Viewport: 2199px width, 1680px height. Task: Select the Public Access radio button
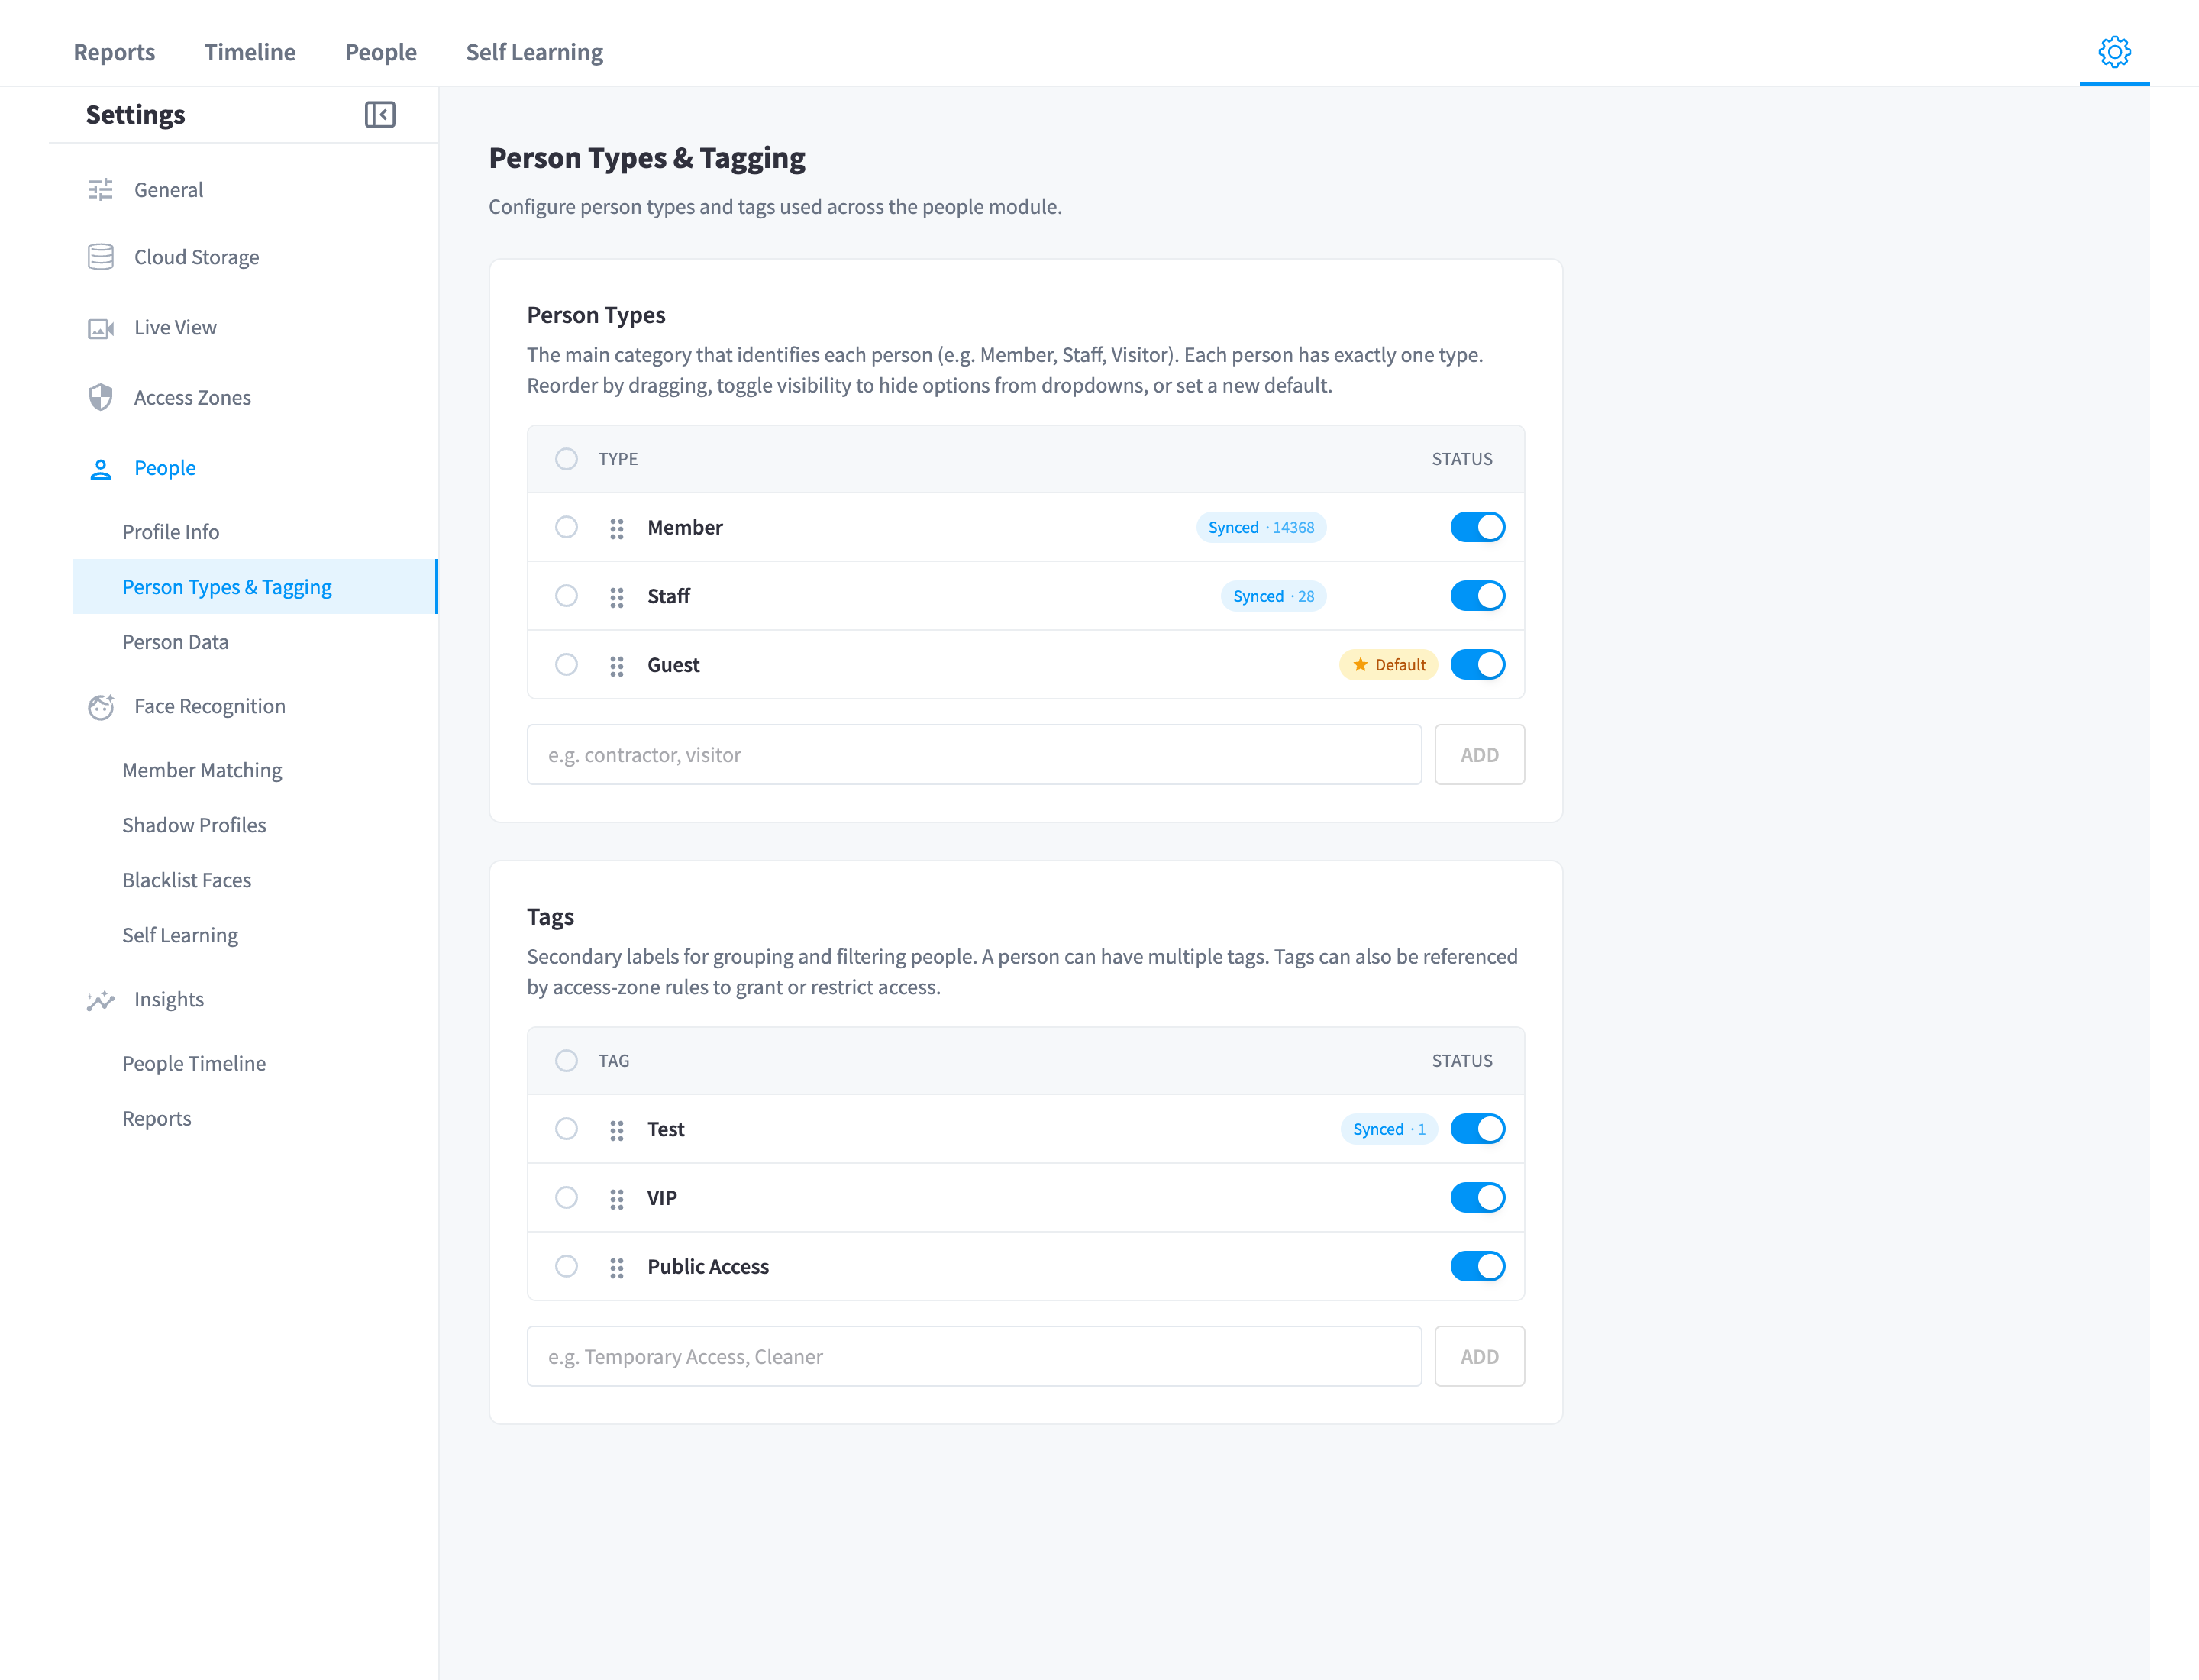coord(566,1267)
